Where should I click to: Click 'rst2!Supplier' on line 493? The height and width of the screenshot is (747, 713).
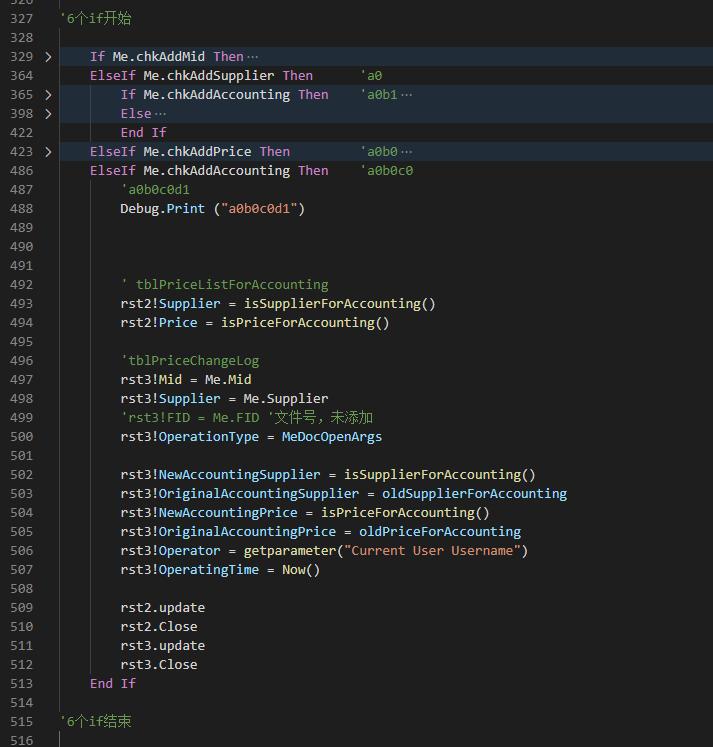click(171, 303)
